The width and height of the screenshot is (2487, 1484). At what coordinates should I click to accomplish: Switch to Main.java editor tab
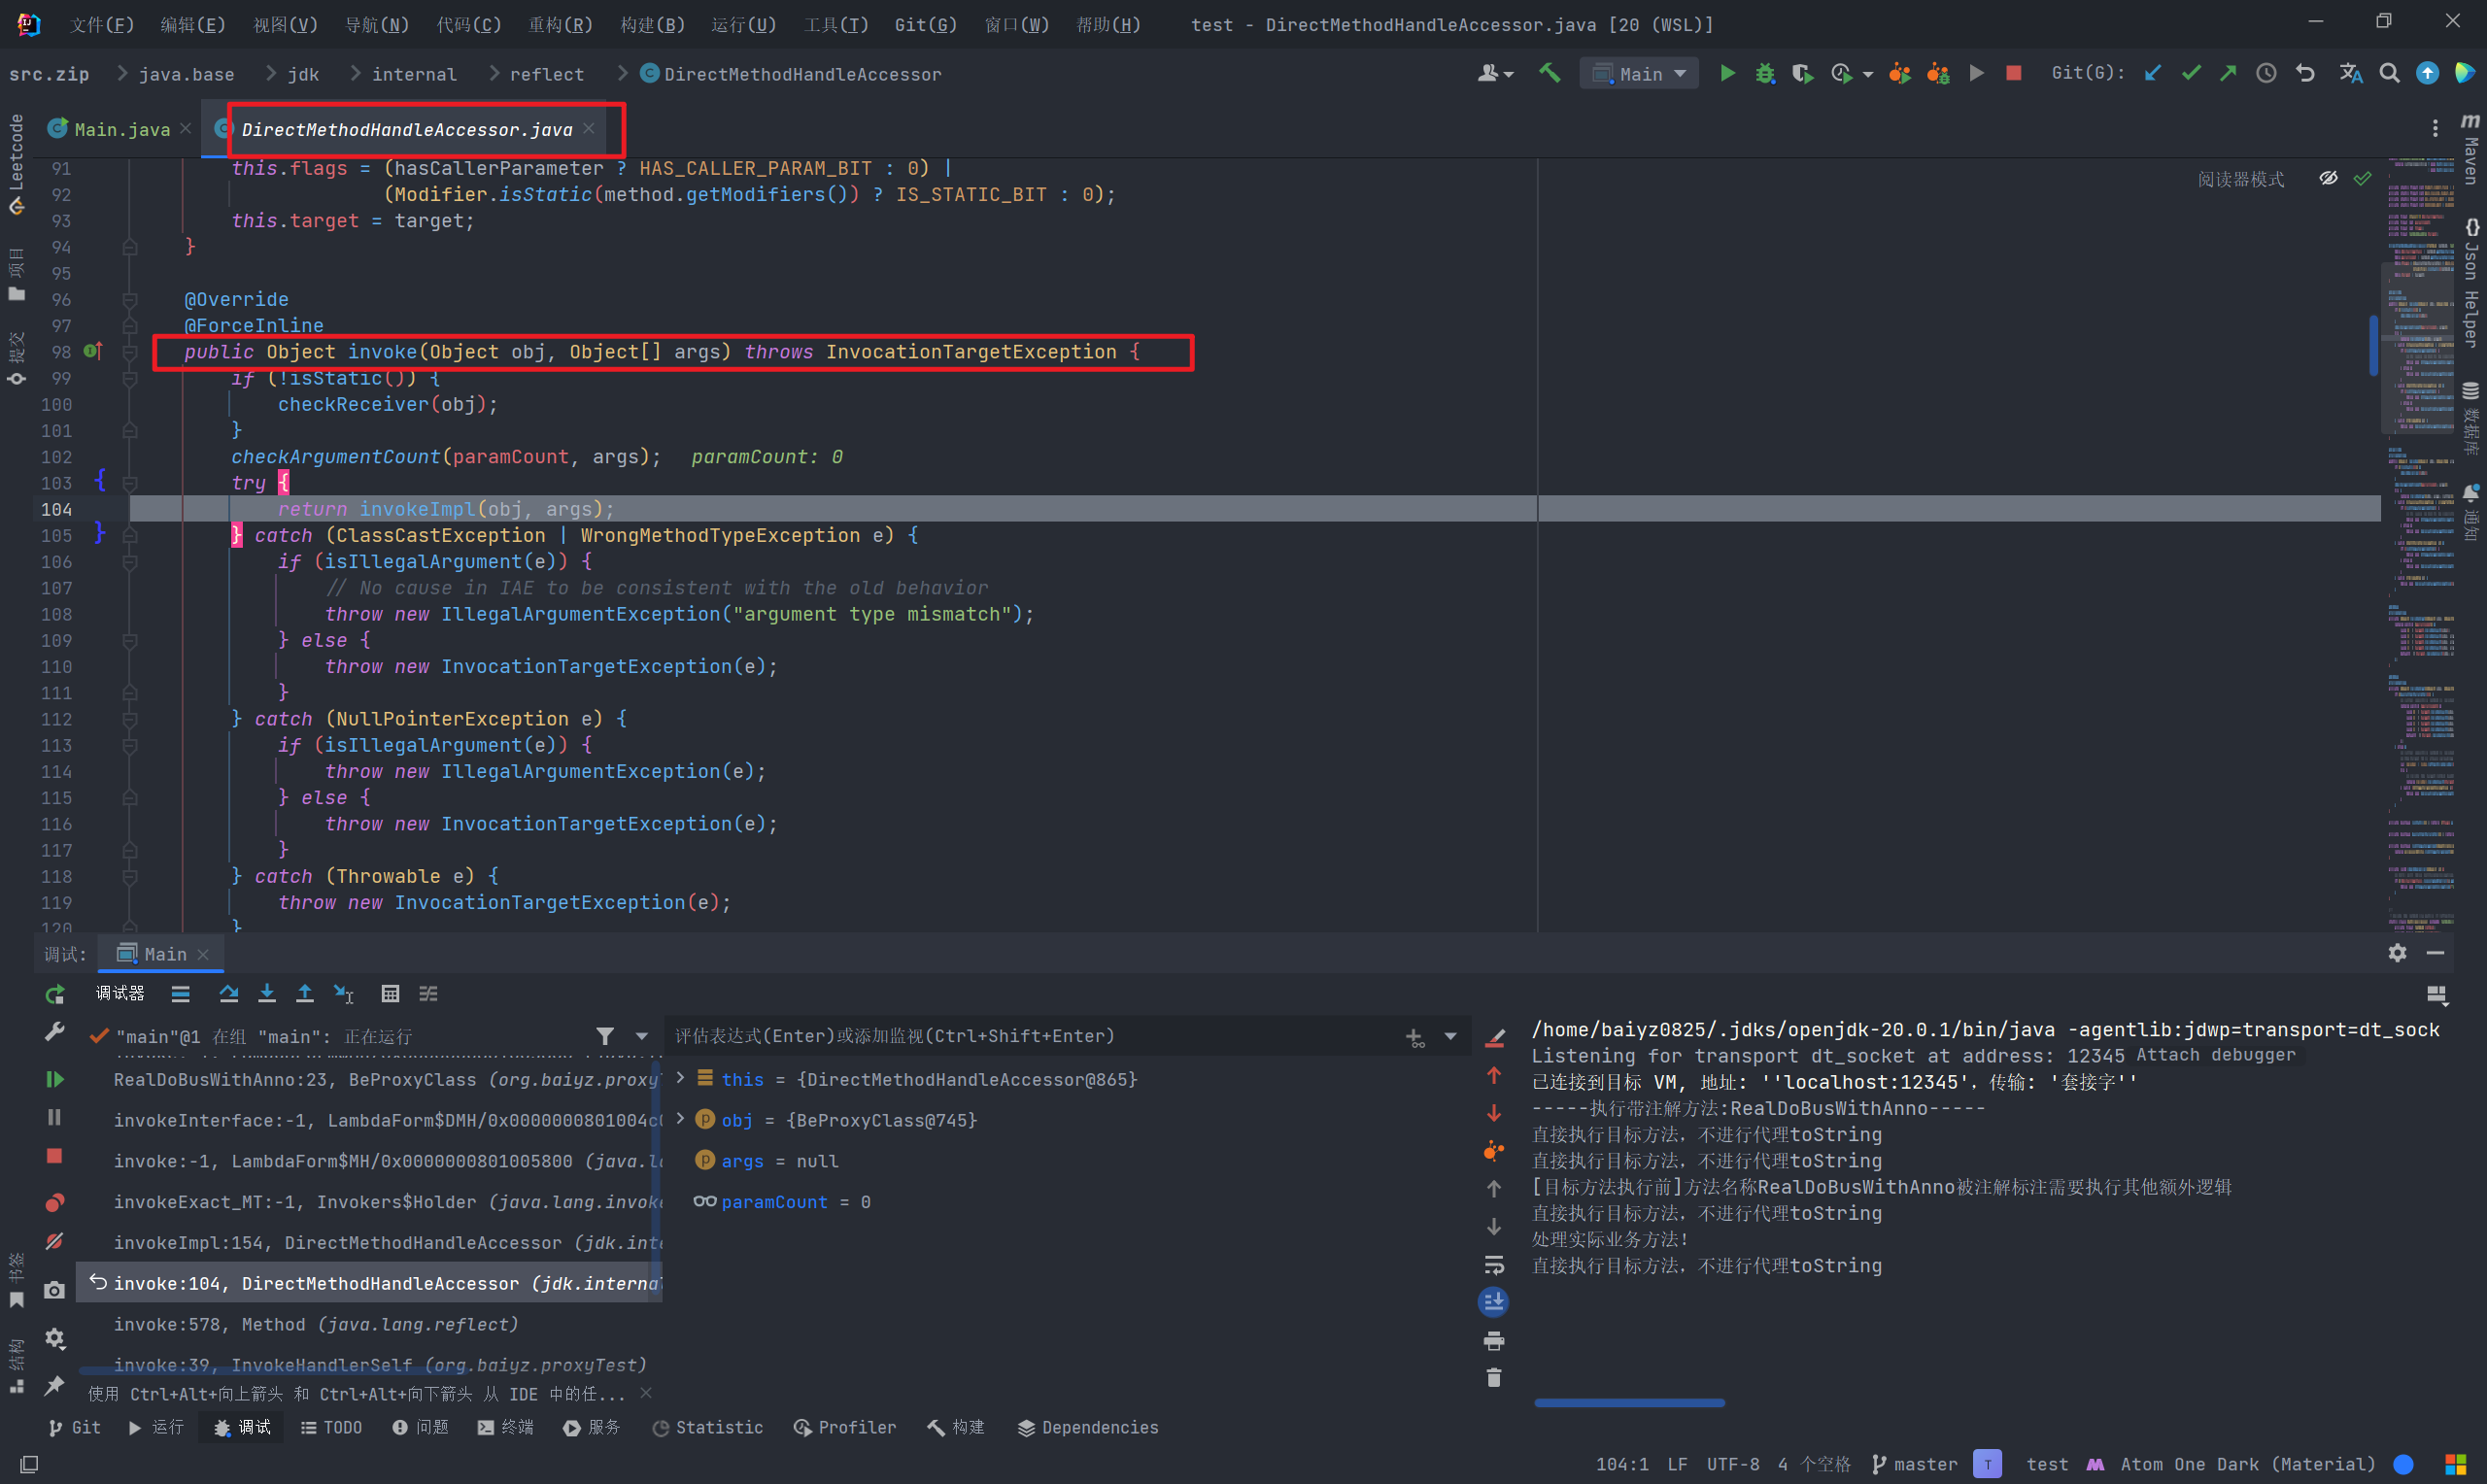[x=120, y=129]
